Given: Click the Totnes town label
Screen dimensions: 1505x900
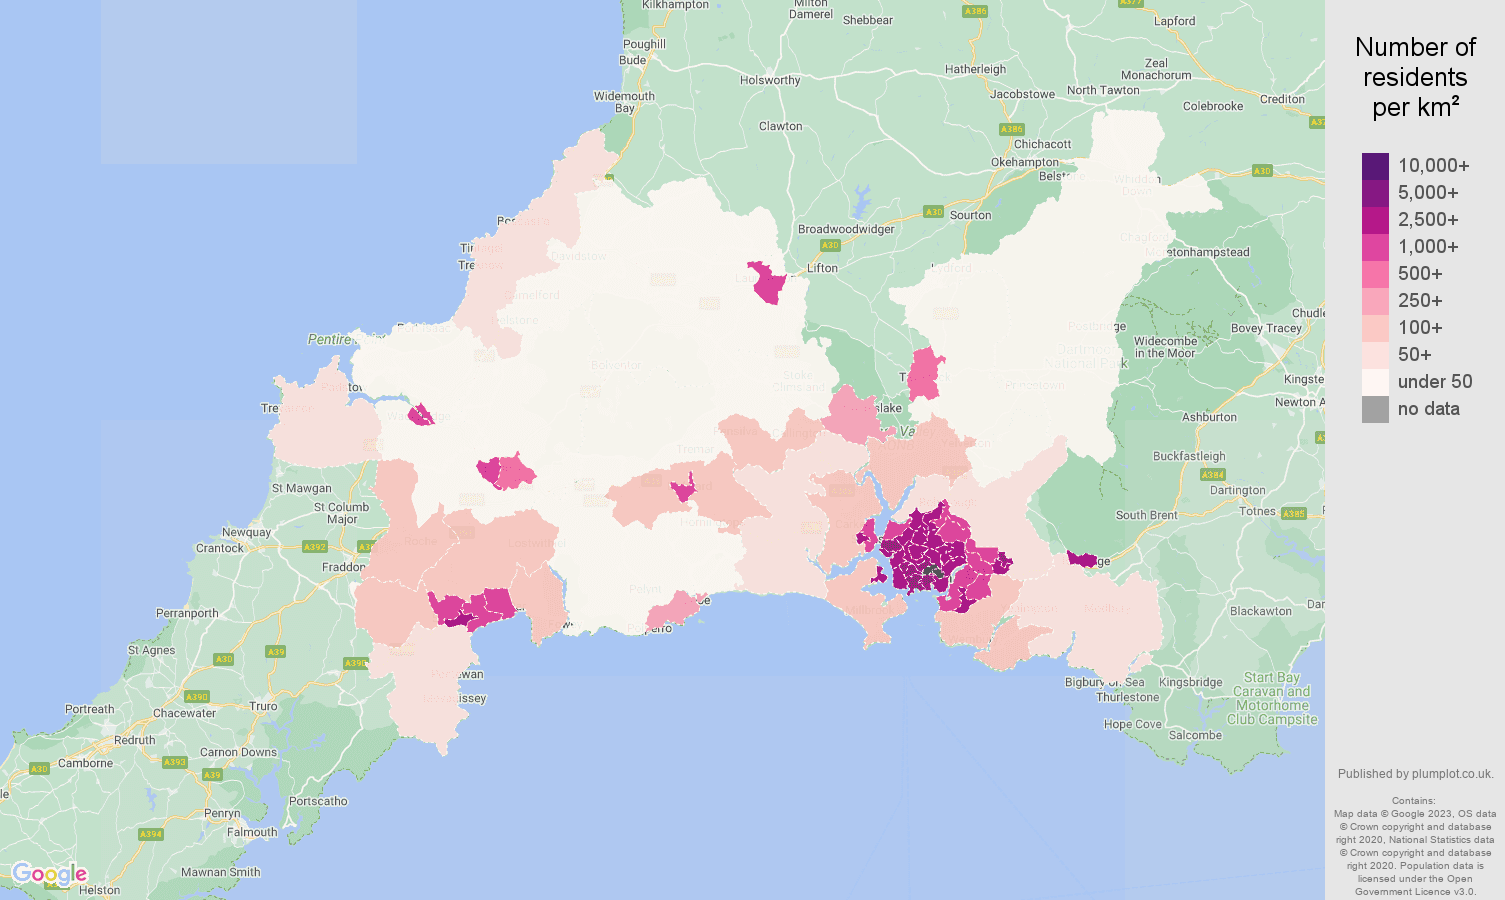Looking at the screenshot, I should pos(1257,511).
